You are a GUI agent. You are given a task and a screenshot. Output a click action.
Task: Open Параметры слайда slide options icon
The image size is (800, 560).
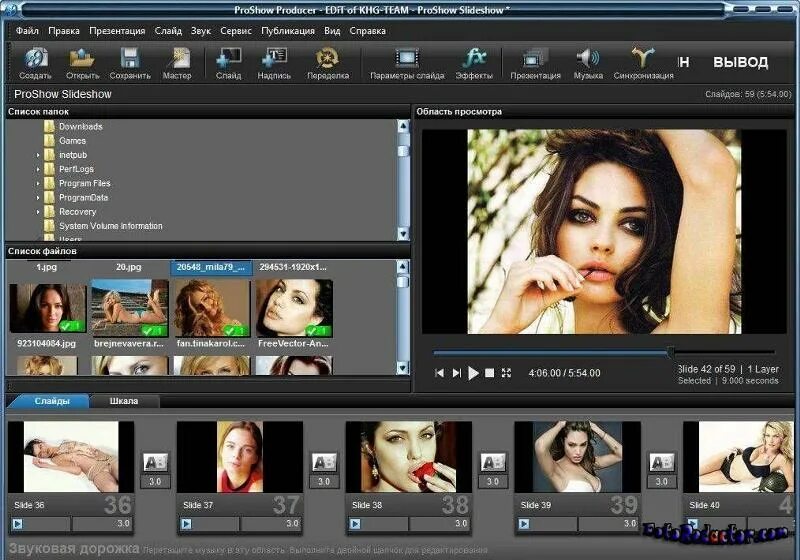[x=407, y=58]
